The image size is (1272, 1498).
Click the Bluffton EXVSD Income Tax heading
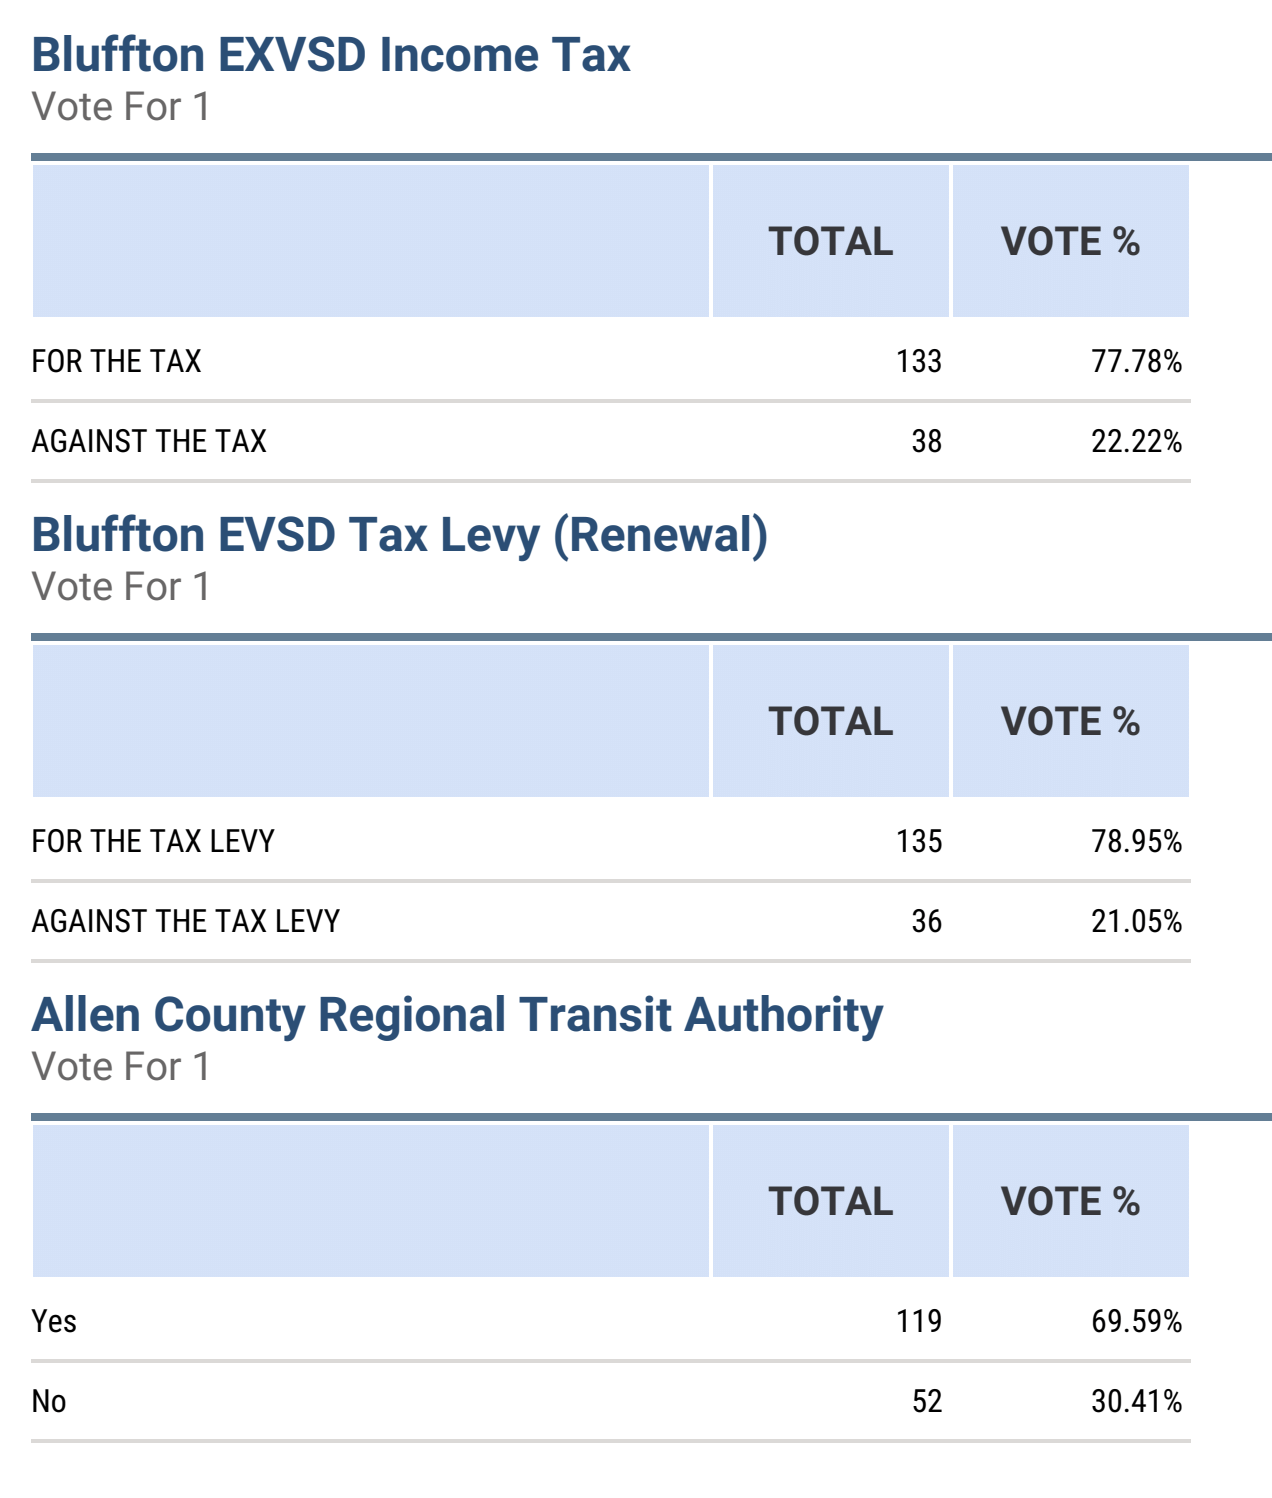point(331,55)
